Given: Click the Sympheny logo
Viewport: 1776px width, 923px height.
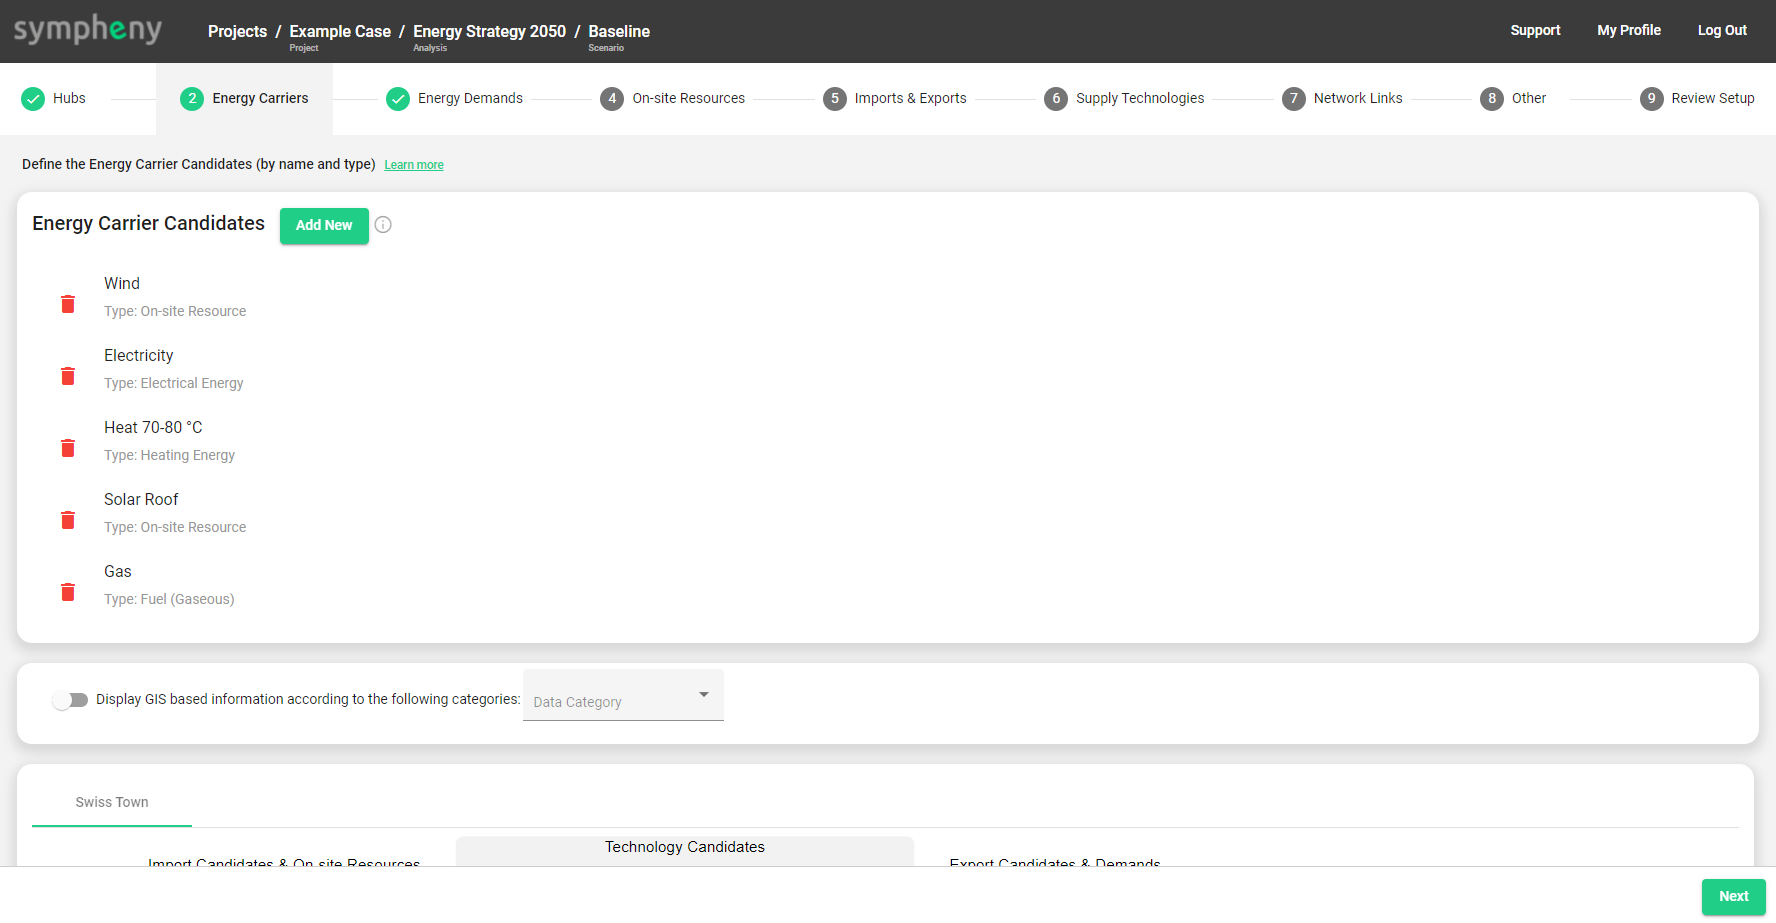Looking at the screenshot, I should (88, 30).
